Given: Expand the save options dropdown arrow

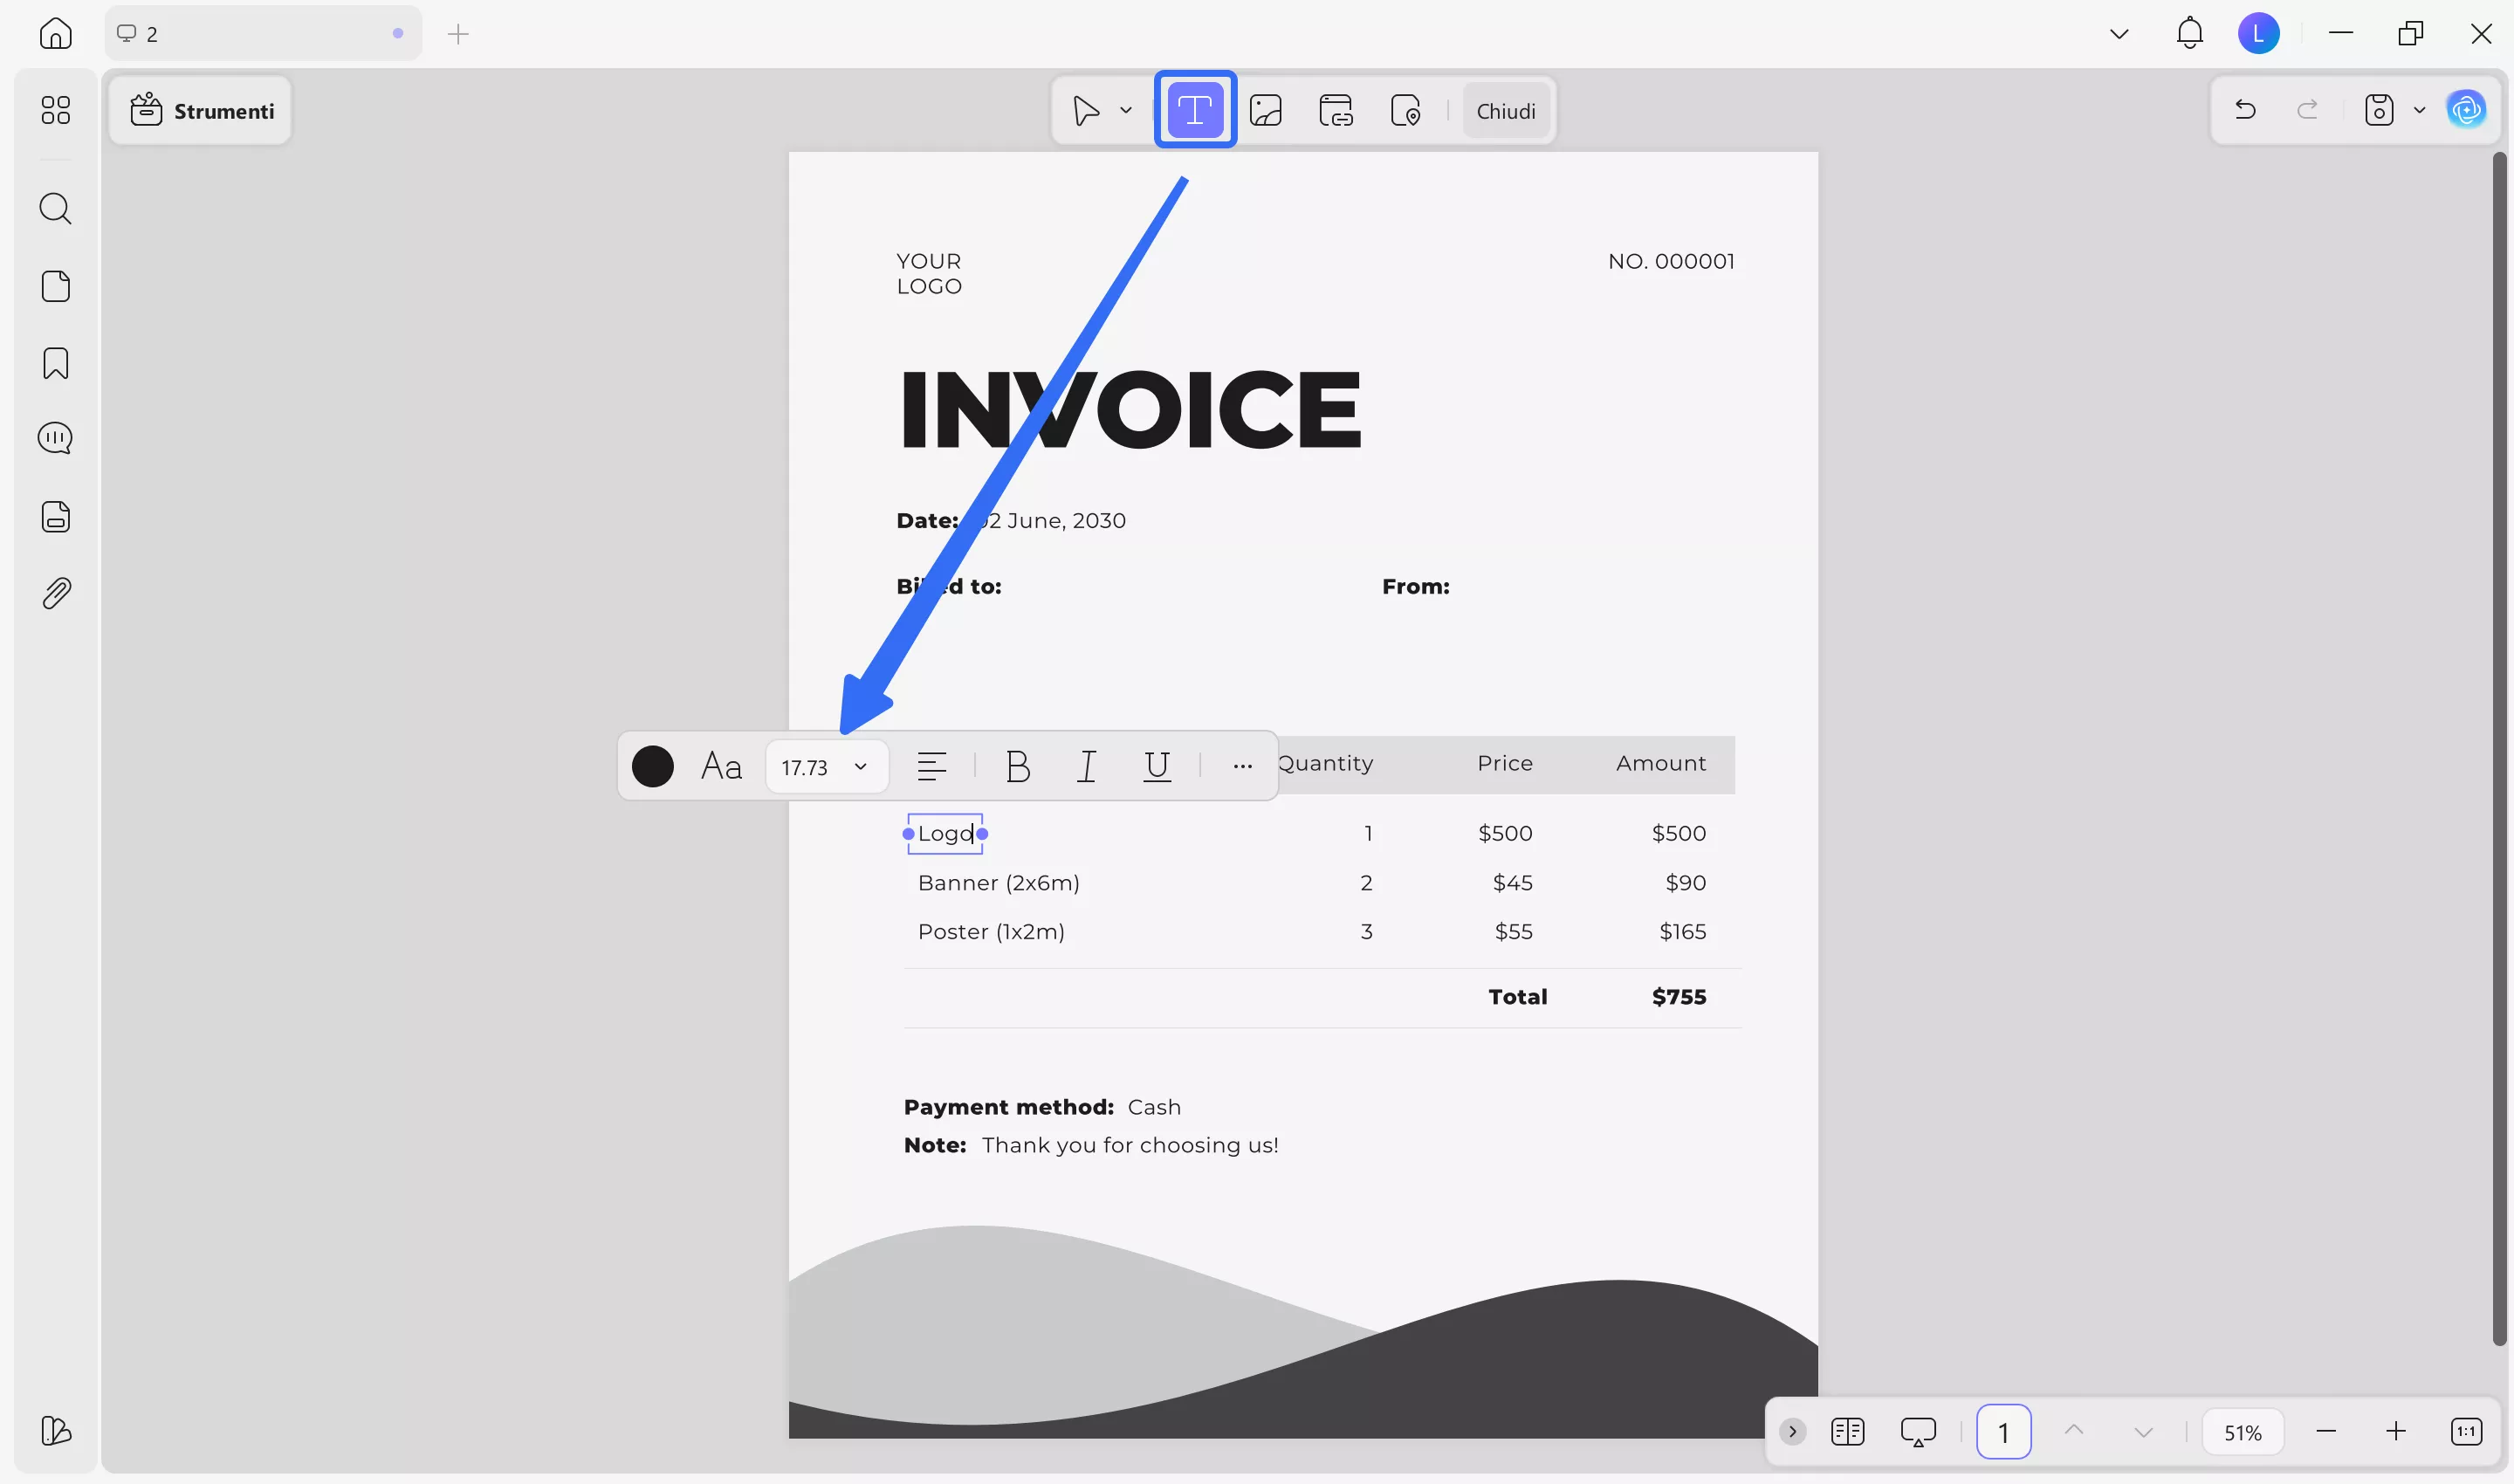Looking at the screenshot, I should 2419,110.
